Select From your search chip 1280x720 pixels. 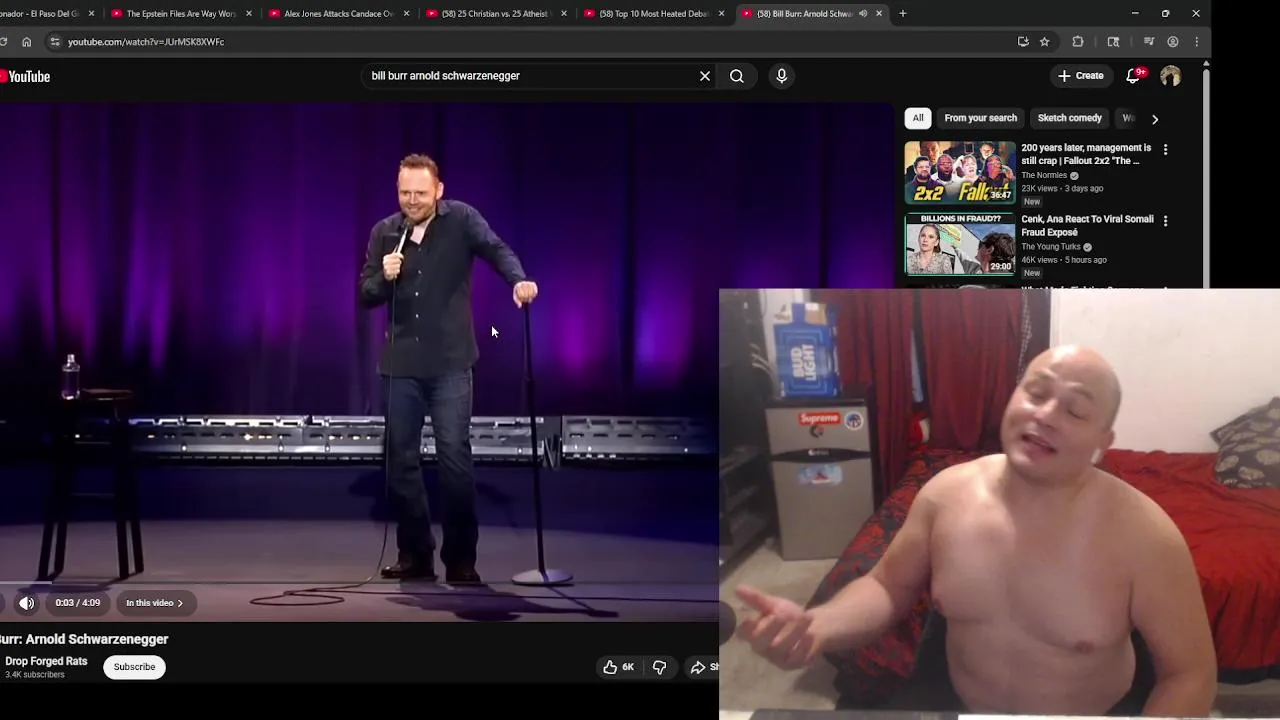(x=981, y=118)
